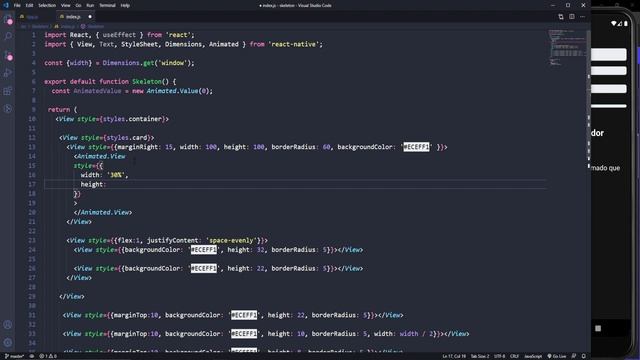Click 'width / 2' expression on line 33

point(416,334)
